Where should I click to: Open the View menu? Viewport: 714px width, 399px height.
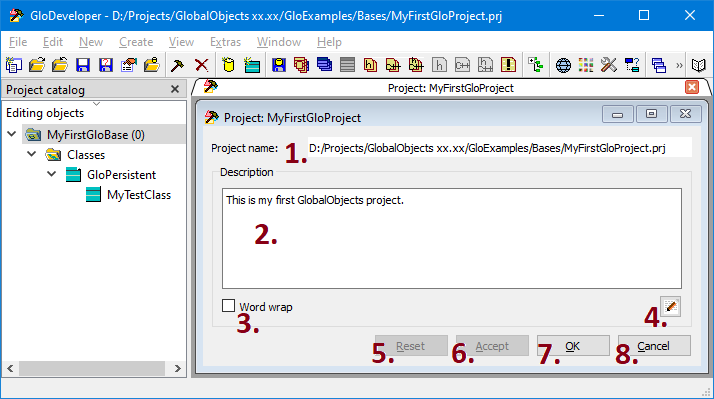click(x=181, y=42)
